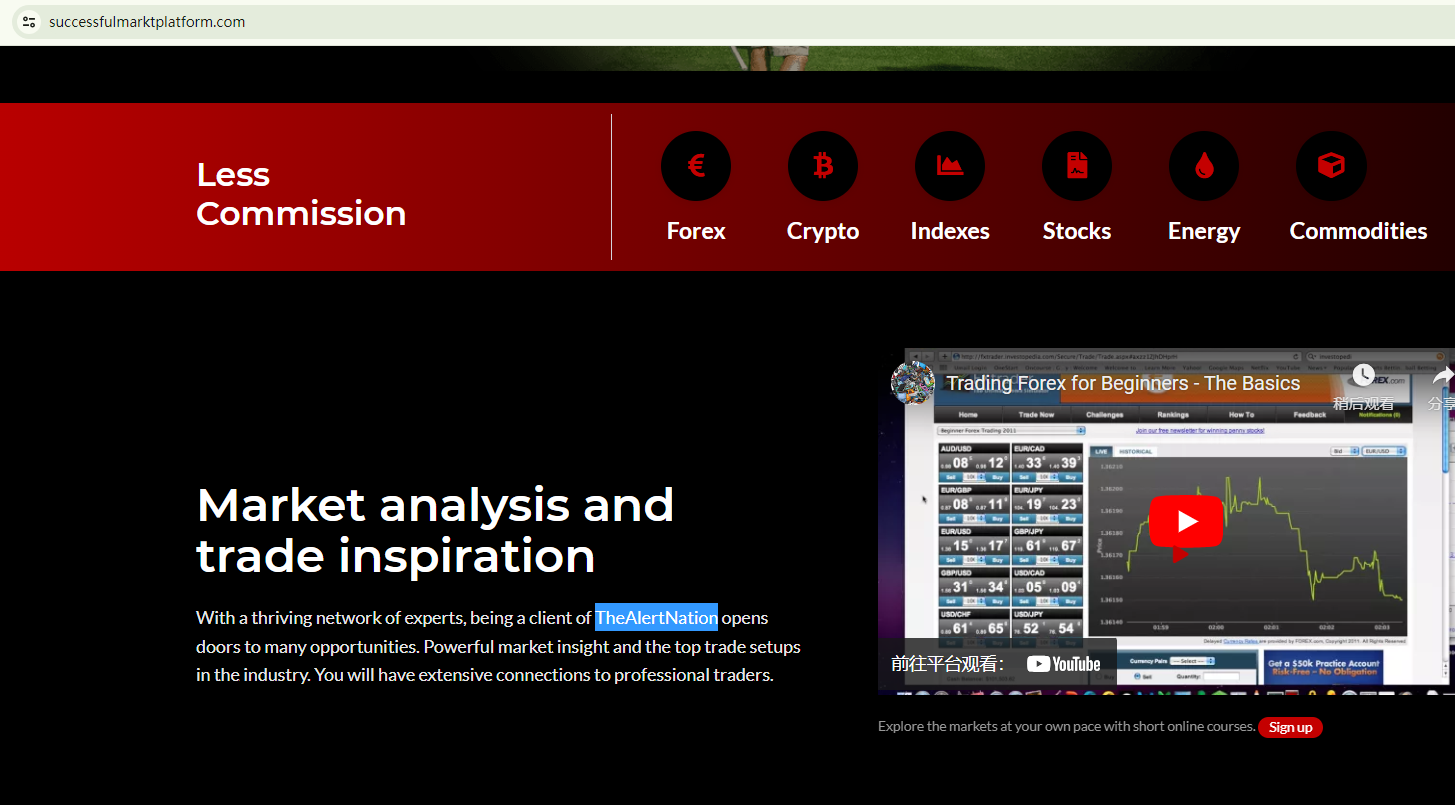Screen dimensions: 1455x805
Task: Click the "Forex" label
Action: click(696, 231)
